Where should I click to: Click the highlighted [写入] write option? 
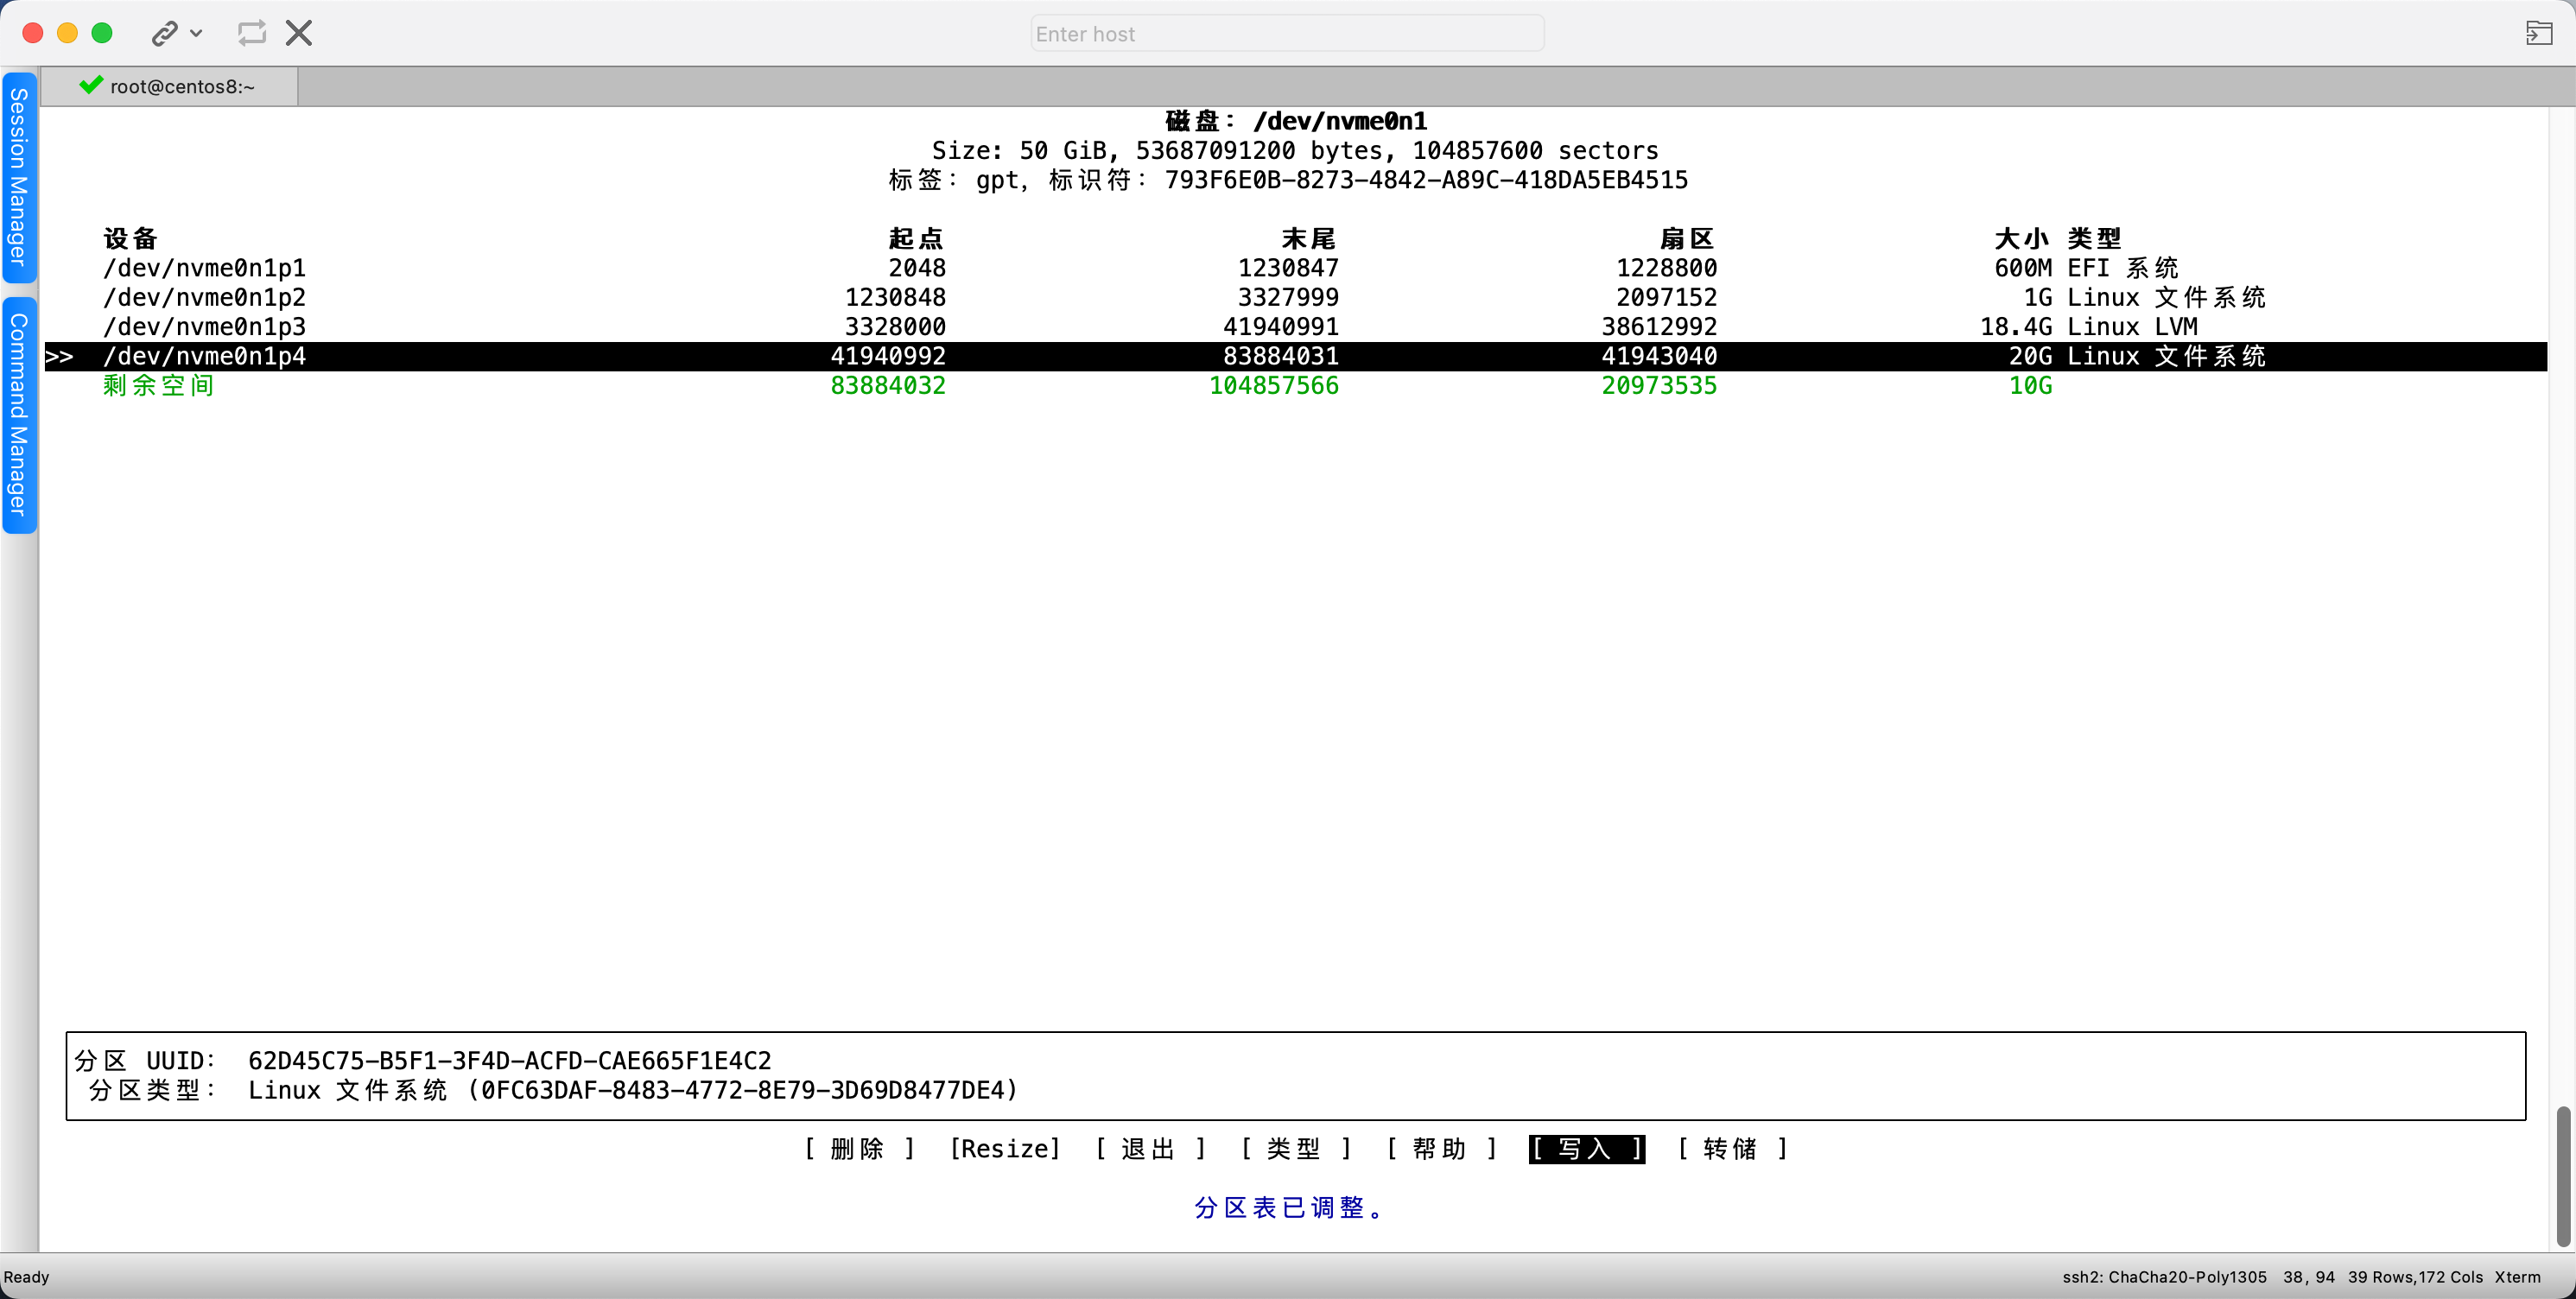1586,1149
